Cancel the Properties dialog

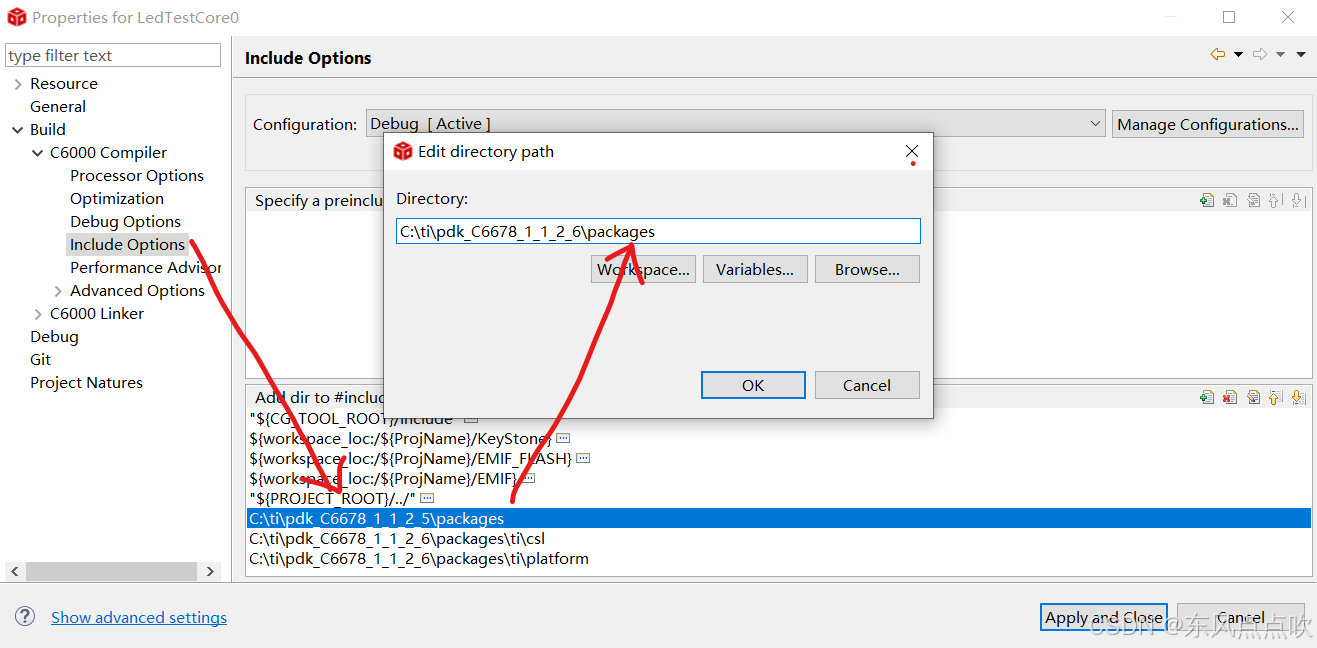pos(1241,617)
